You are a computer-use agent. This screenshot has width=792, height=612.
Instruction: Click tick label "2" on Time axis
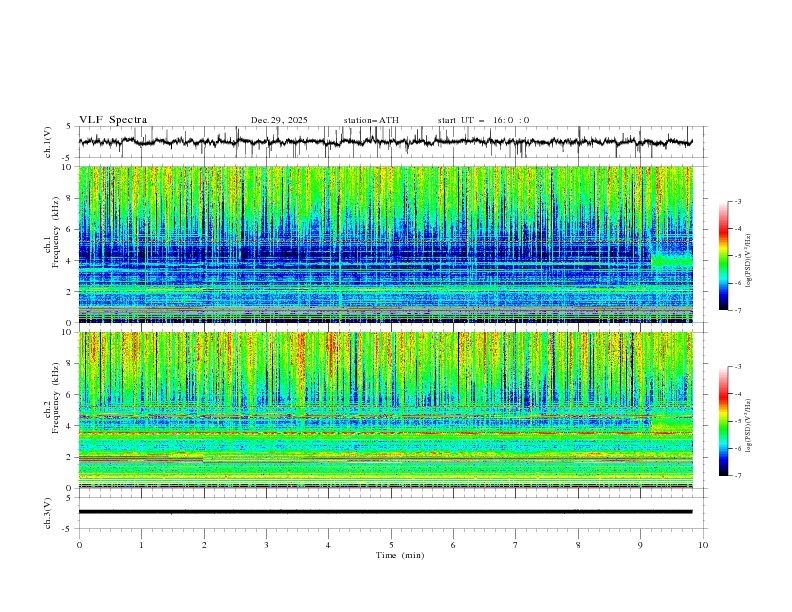click(x=204, y=545)
